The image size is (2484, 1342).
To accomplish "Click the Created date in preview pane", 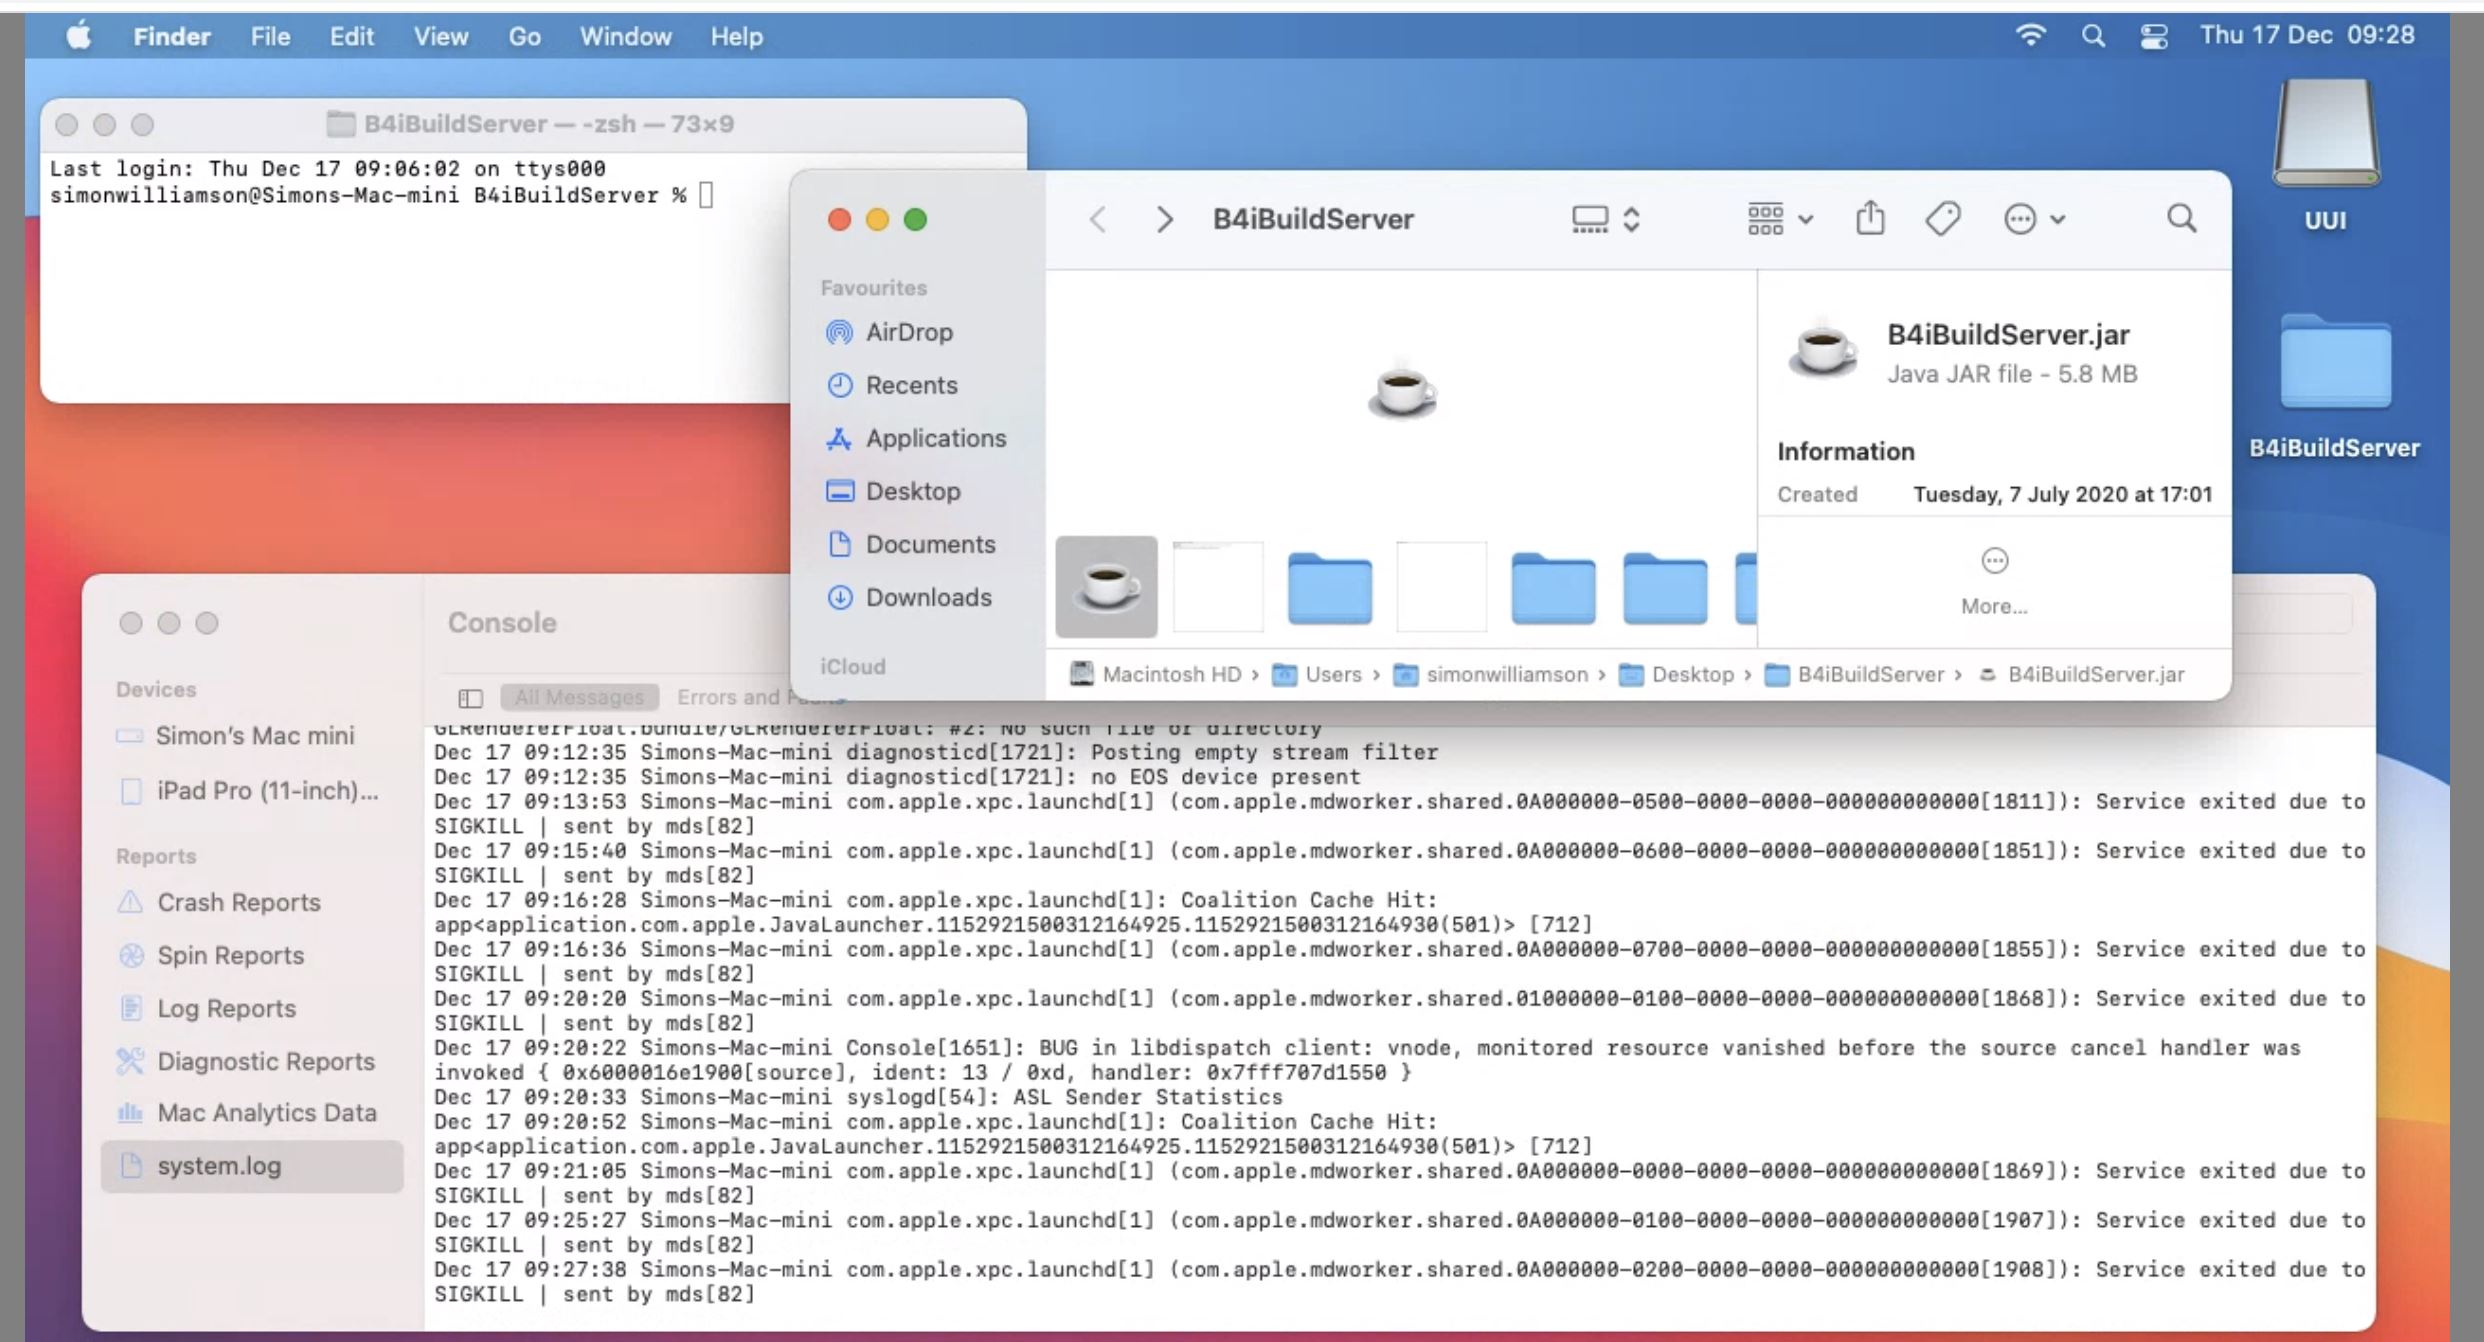I will 2062,494.
